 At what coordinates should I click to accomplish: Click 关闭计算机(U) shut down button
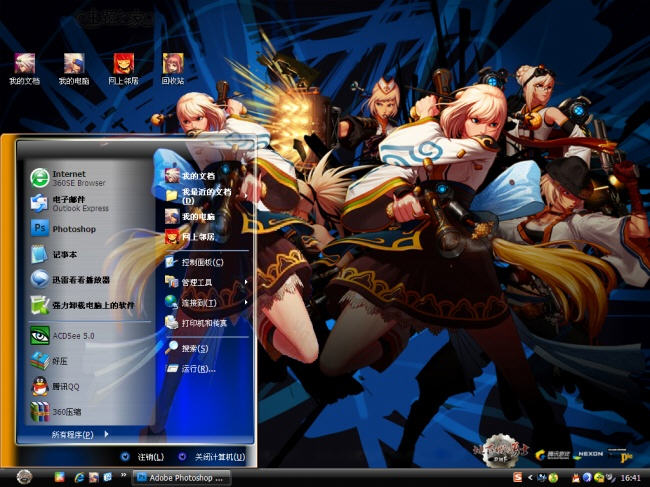(212, 457)
